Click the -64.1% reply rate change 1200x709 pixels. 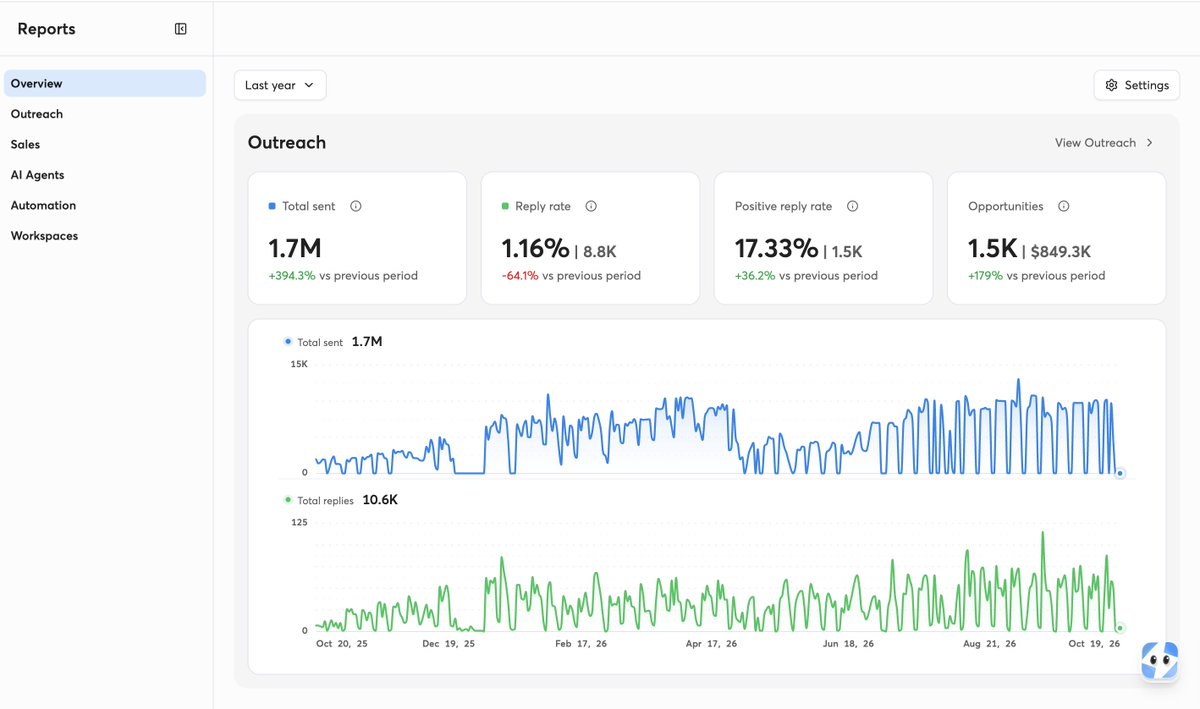point(520,276)
